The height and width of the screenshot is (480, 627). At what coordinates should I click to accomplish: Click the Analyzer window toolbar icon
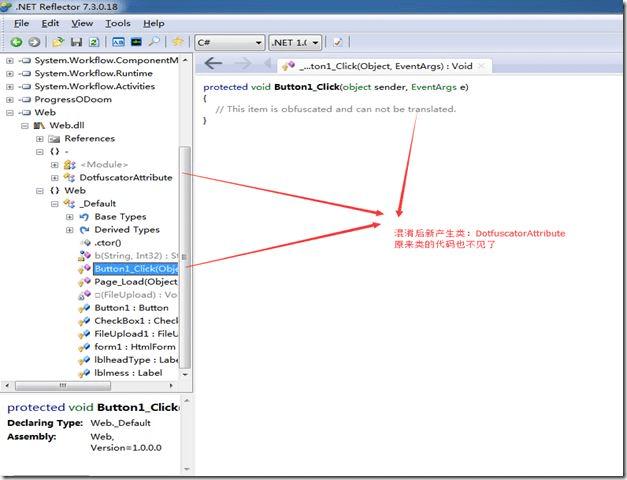point(118,42)
